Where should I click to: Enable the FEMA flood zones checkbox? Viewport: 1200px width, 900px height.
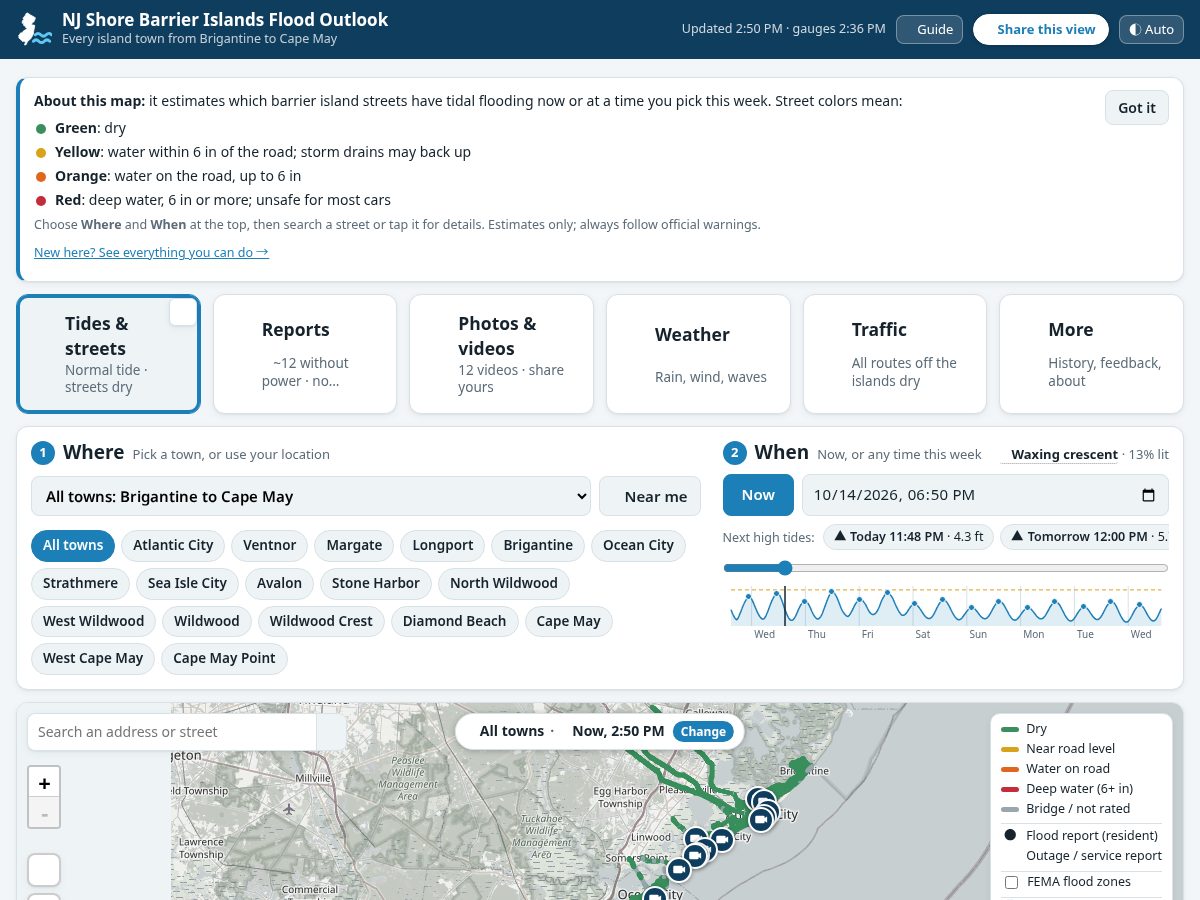click(1011, 882)
